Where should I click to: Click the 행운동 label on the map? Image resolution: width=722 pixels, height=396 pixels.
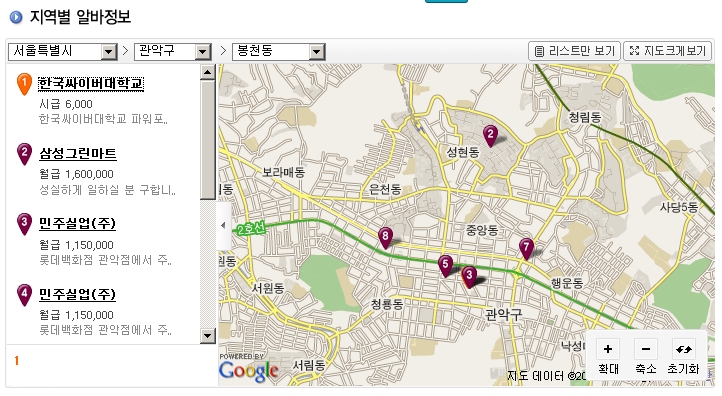pyautogui.click(x=567, y=283)
